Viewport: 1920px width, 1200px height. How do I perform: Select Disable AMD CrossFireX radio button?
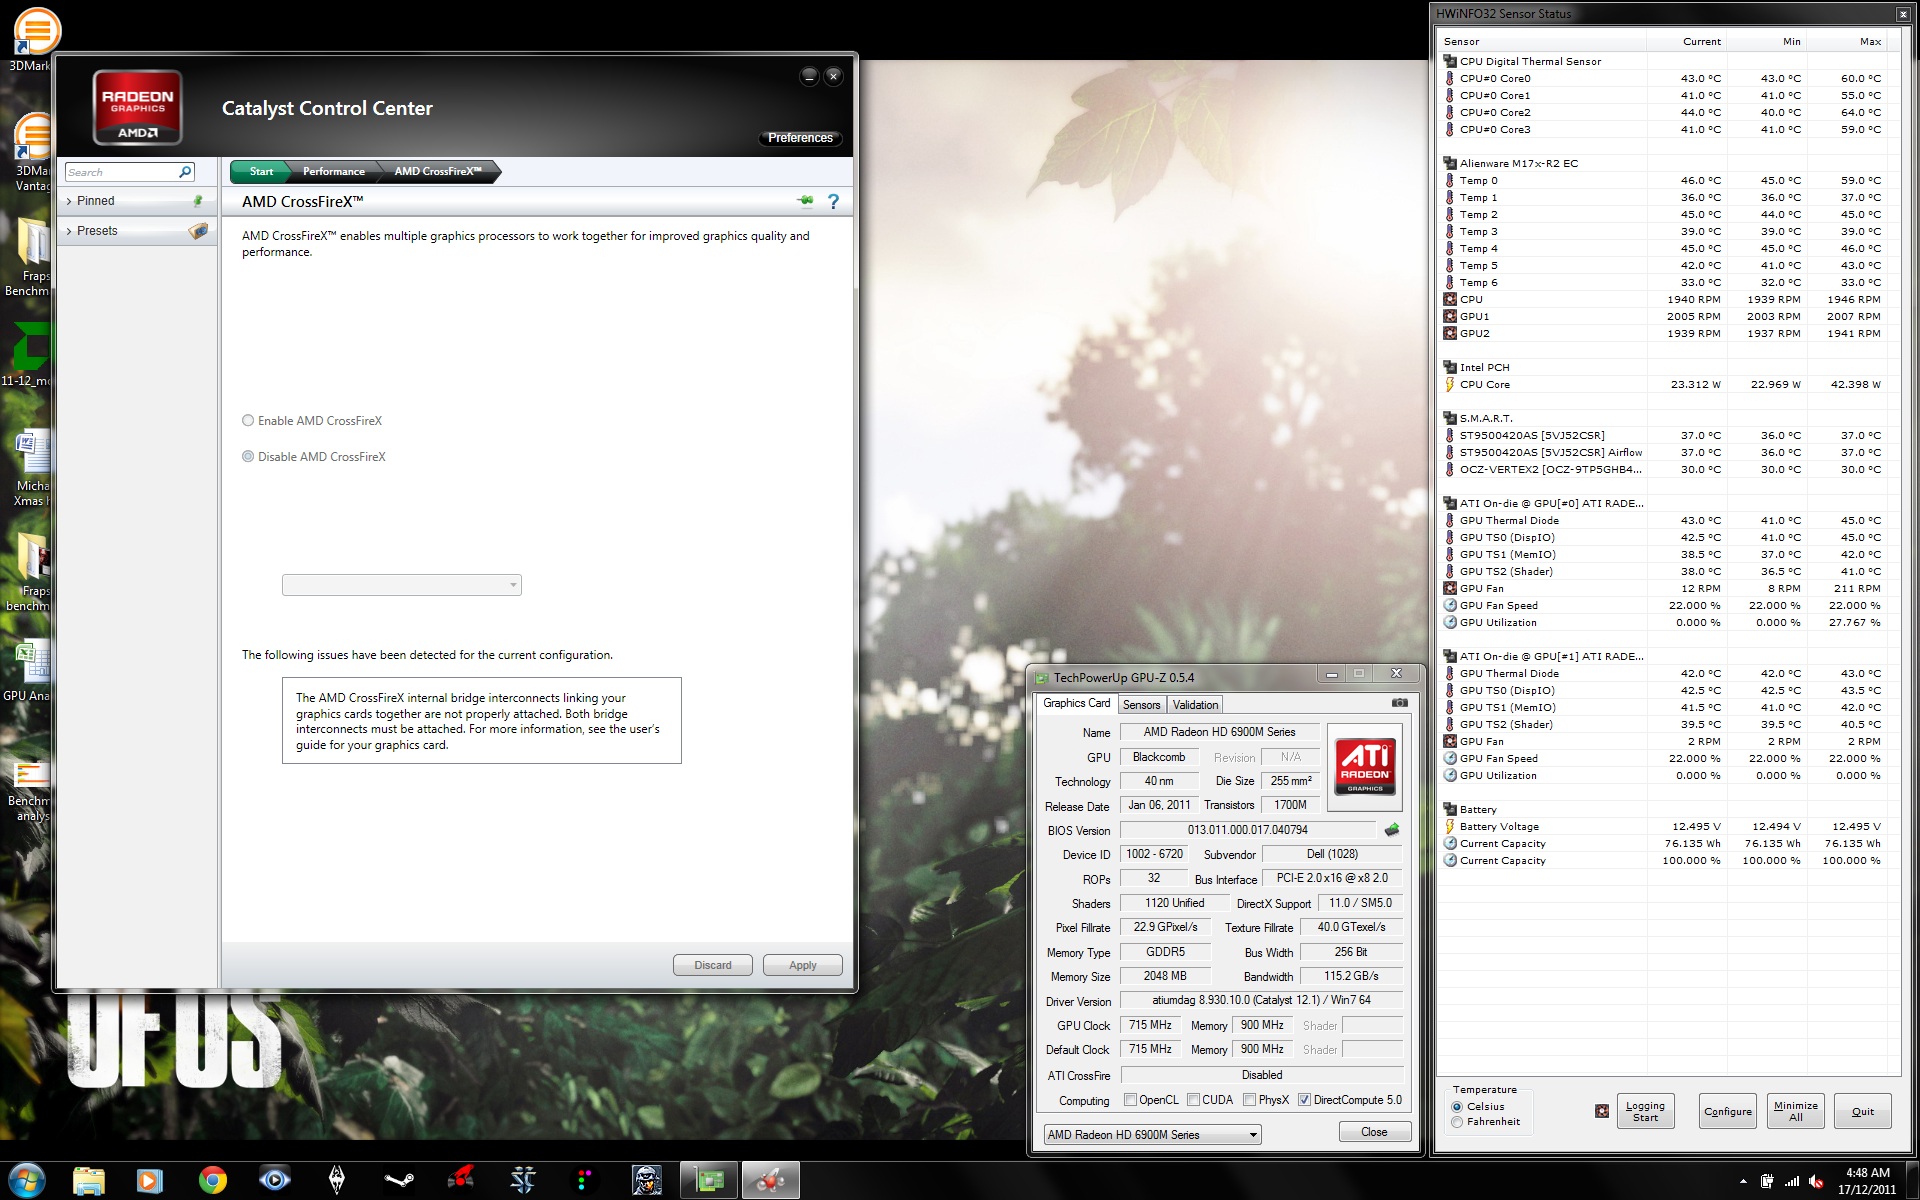click(x=248, y=457)
